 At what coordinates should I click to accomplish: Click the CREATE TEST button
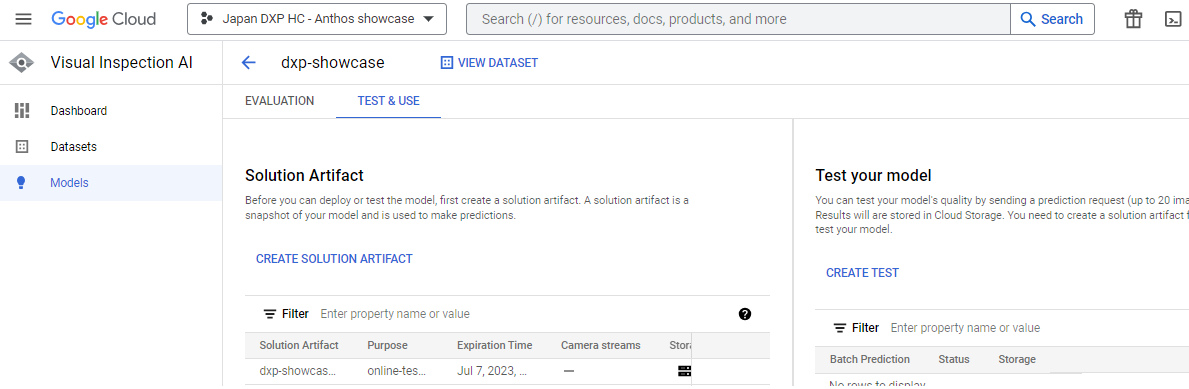(862, 273)
